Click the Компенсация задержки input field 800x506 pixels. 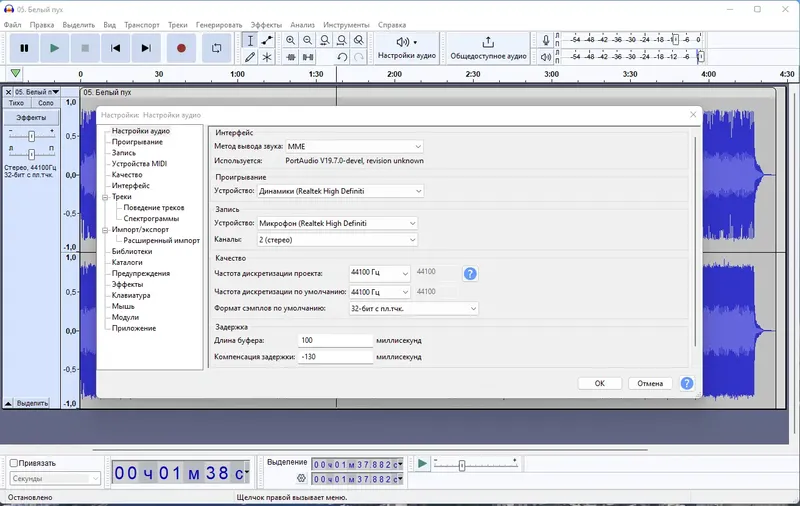335,357
